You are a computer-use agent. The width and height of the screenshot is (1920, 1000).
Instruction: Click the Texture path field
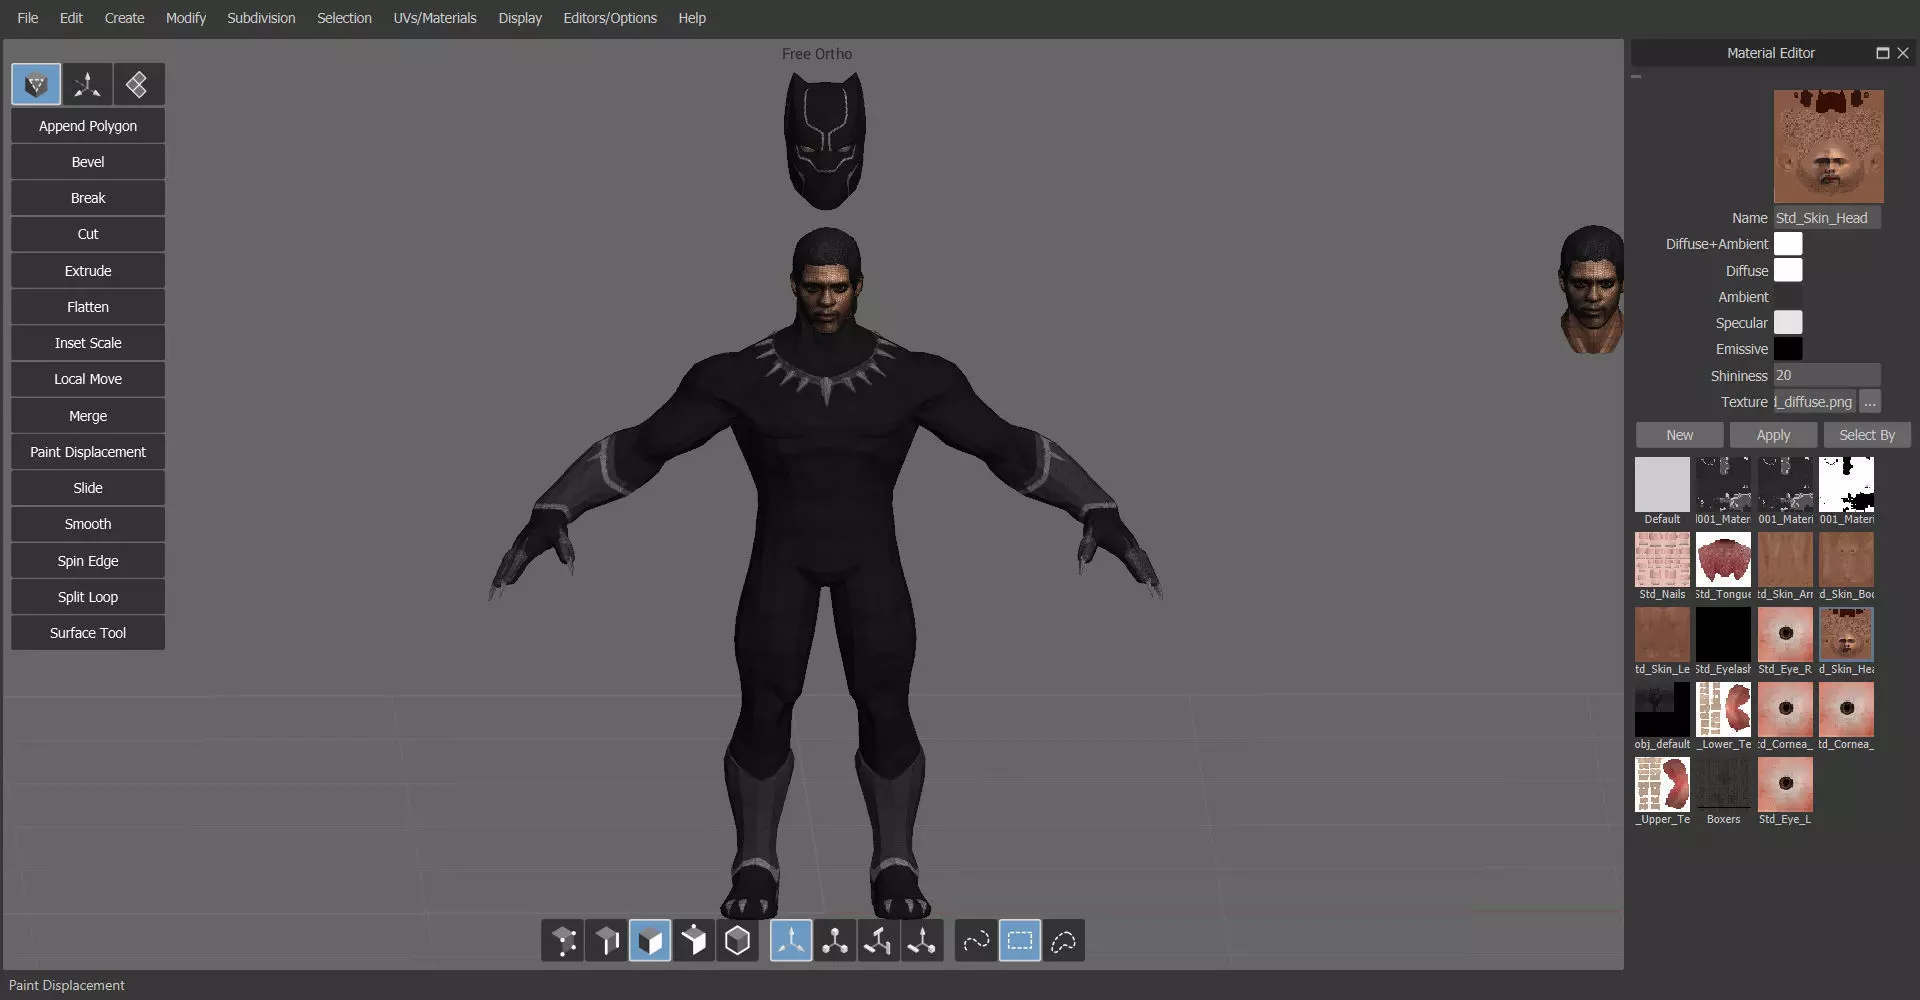coord(1815,402)
